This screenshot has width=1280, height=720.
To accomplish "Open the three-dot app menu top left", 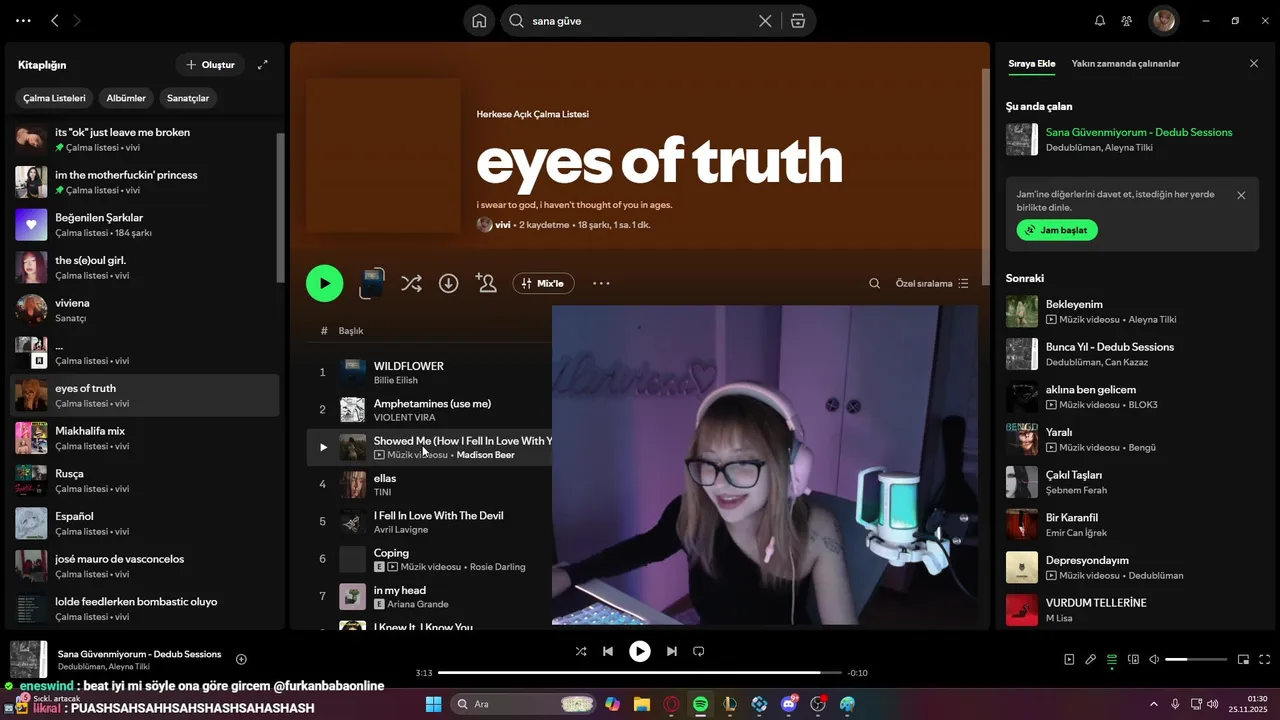I will tap(23, 21).
